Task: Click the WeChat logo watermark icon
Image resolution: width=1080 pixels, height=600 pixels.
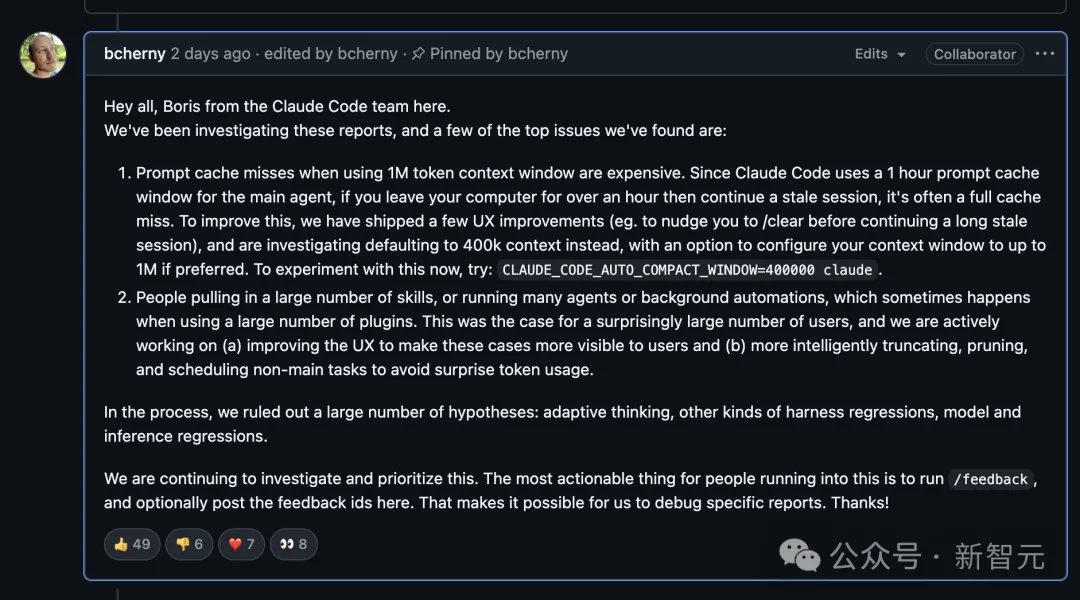Action: tap(800, 554)
